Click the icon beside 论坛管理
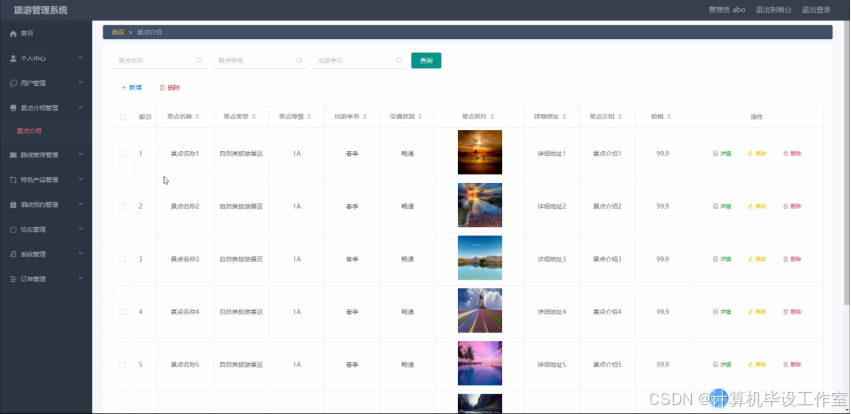Viewport: 851px width, 414px height. point(14,230)
